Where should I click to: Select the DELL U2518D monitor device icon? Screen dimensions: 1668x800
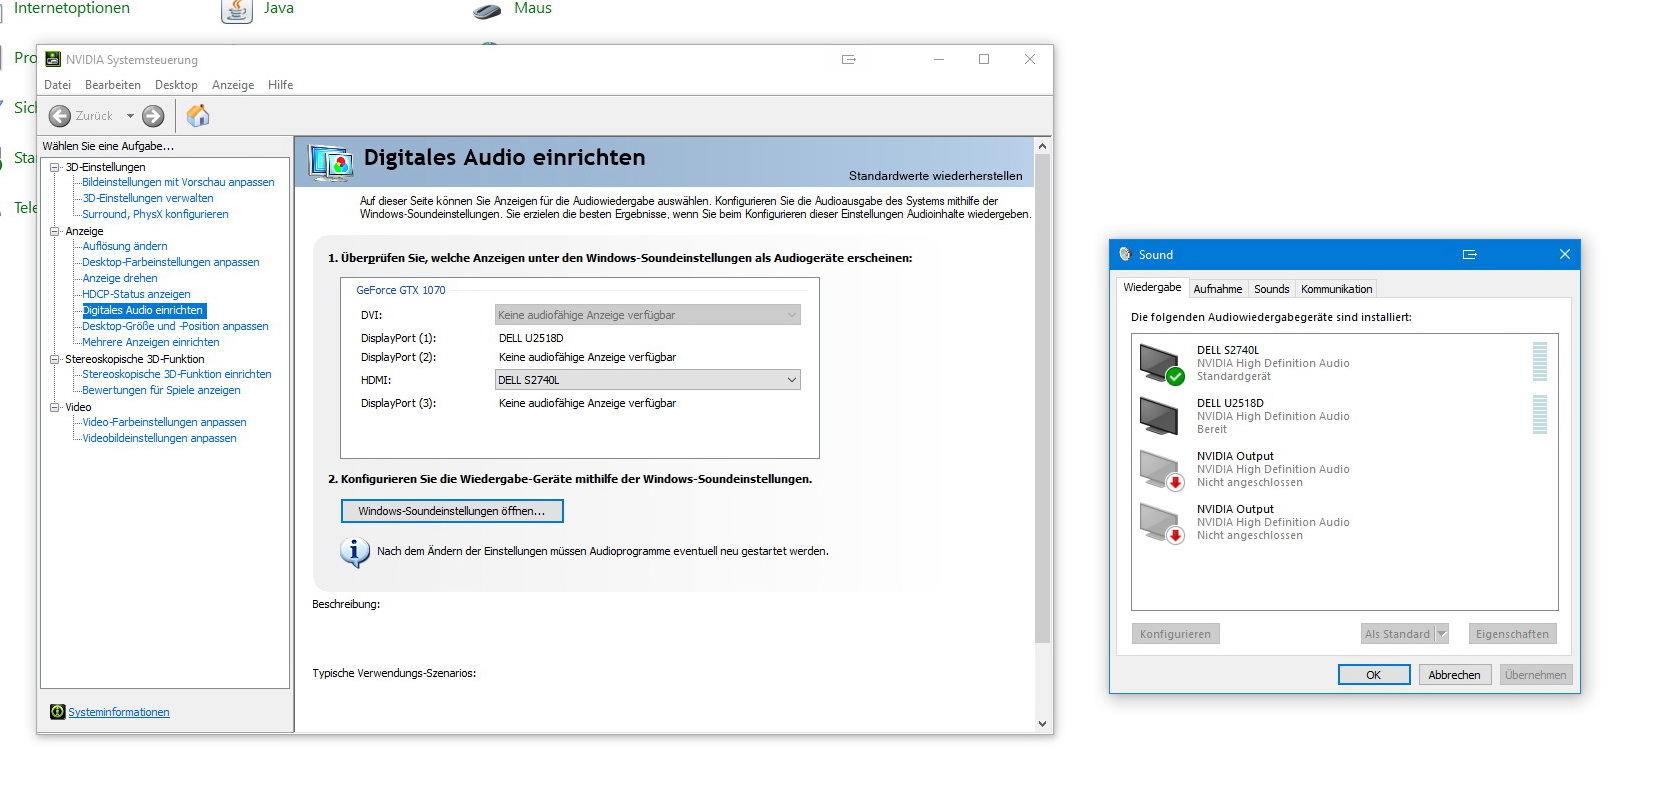[x=1160, y=416]
